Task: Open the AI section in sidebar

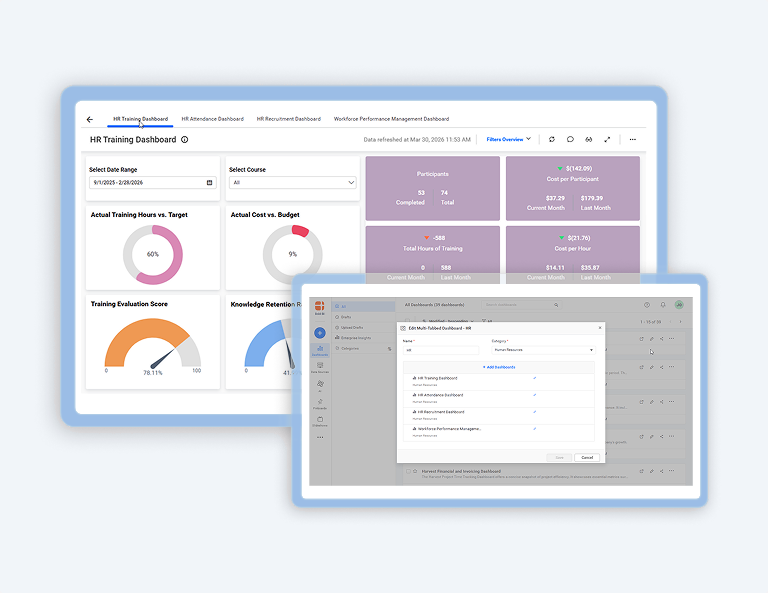Action: (320, 385)
